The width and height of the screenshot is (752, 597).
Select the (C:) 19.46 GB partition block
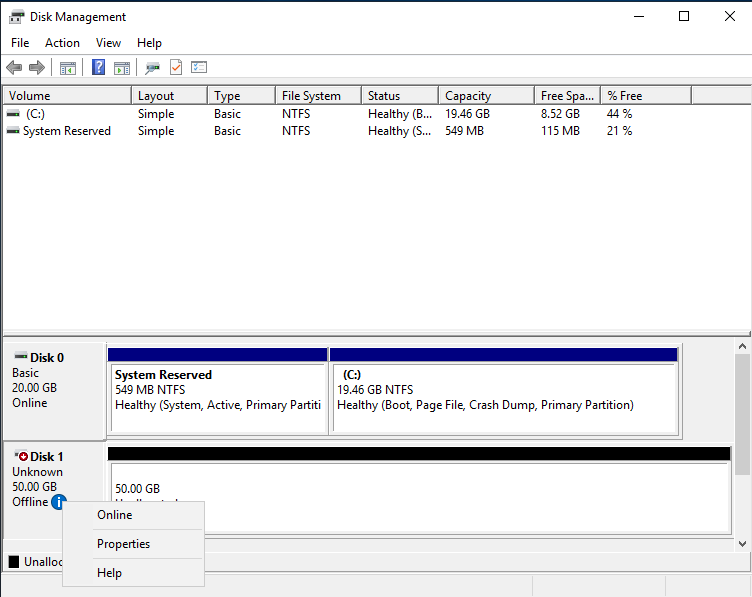click(x=504, y=392)
